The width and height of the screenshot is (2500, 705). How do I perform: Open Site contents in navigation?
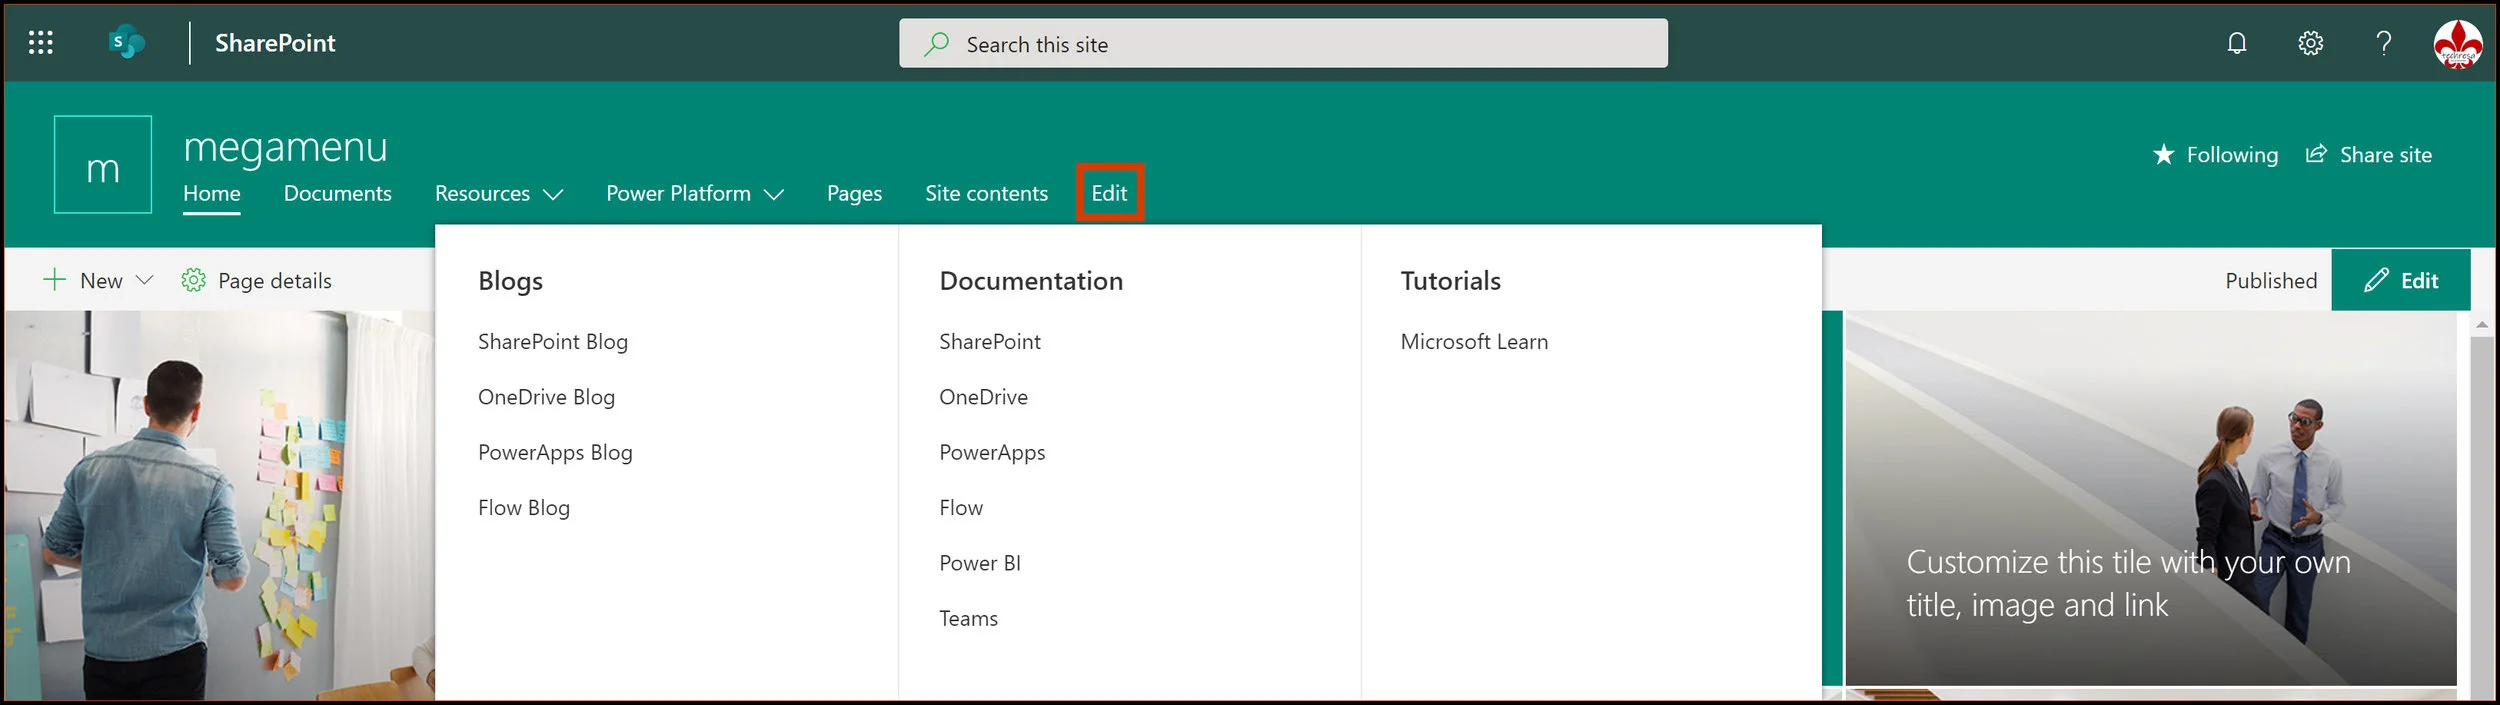tap(986, 193)
